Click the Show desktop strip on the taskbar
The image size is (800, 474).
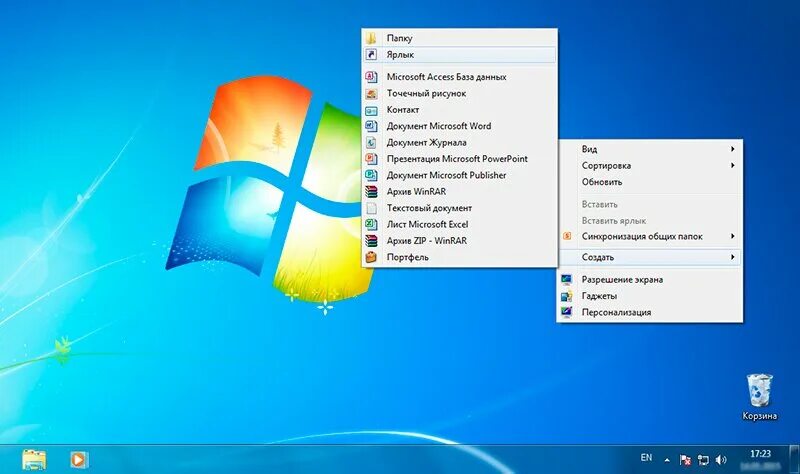794,459
